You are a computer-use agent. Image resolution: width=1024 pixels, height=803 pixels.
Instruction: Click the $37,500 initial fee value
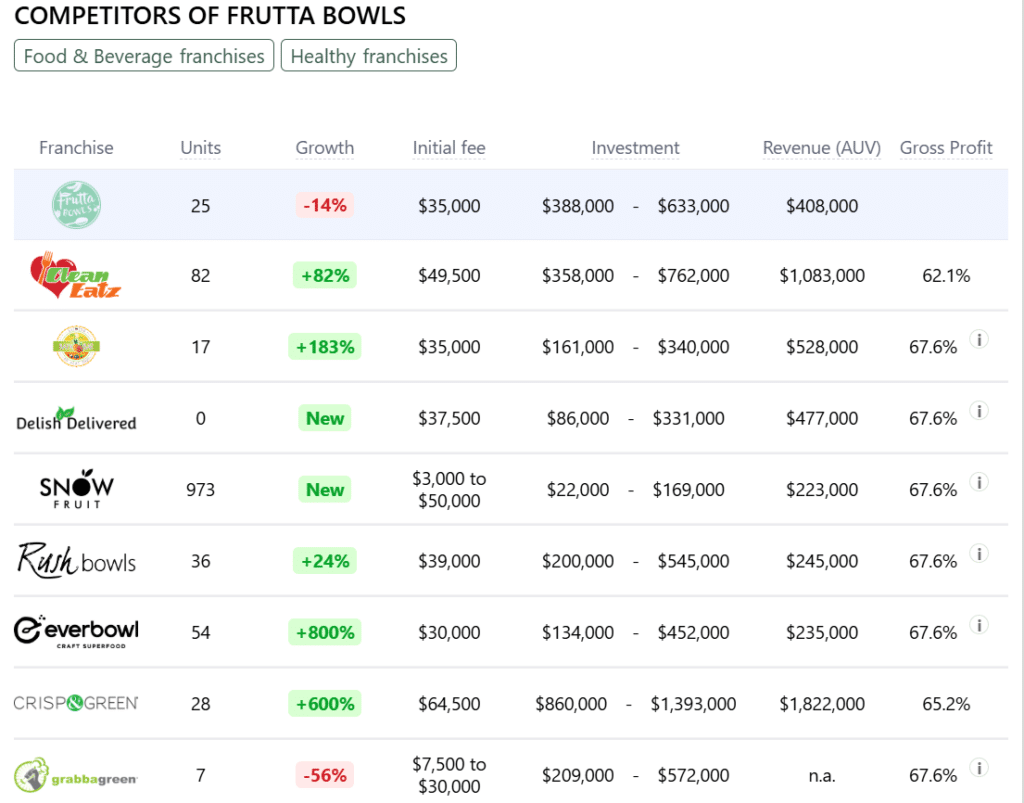tap(449, 418)
